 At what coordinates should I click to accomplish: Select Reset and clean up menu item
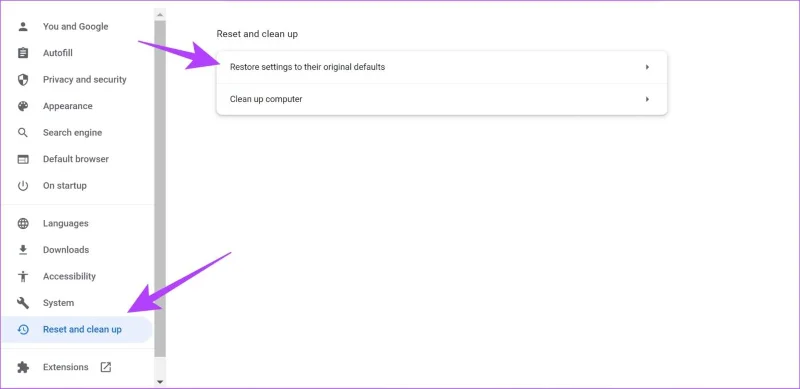(x=77, y=330)
